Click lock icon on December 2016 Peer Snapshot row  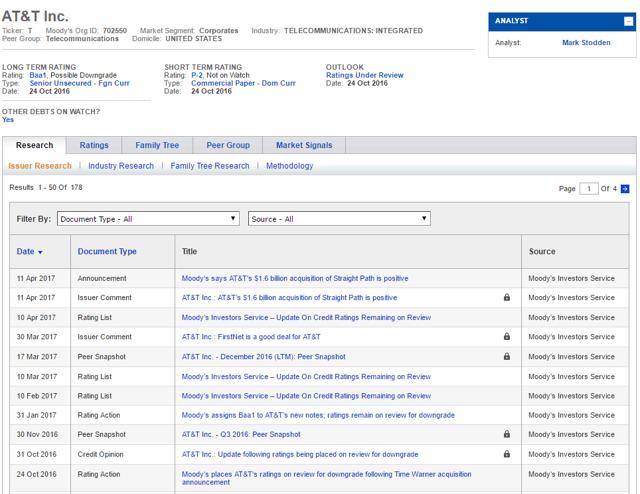coord(507,356)
